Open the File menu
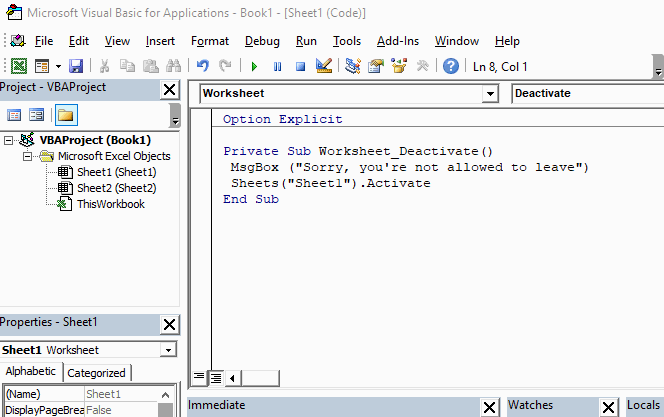This screenshot has height=417, width=664. click(44, 41)
